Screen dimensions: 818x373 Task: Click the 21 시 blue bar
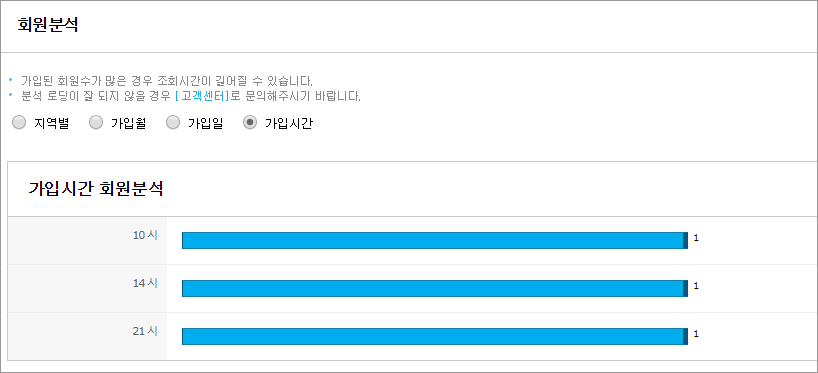[x=435, y=336]
